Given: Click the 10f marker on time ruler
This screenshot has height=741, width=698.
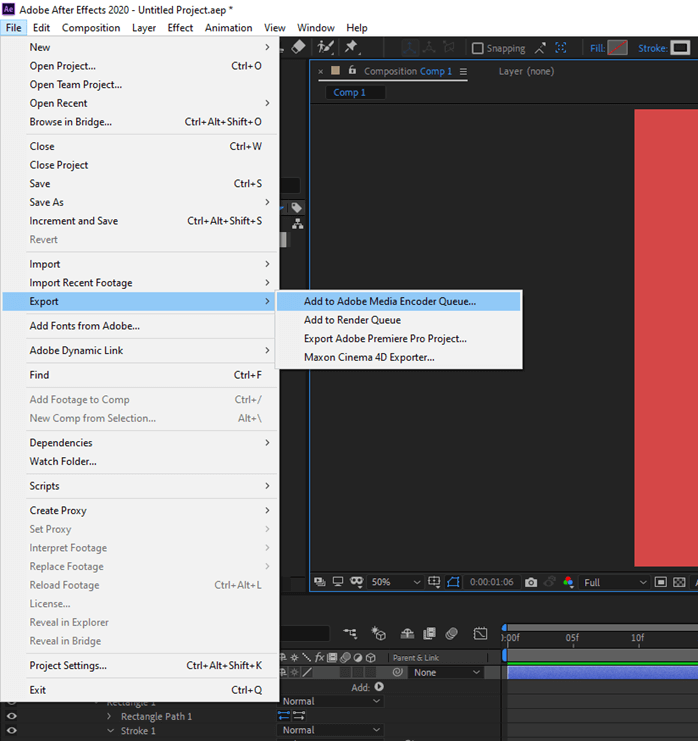Looking at the screenshot, I should [x=638, y=638].
